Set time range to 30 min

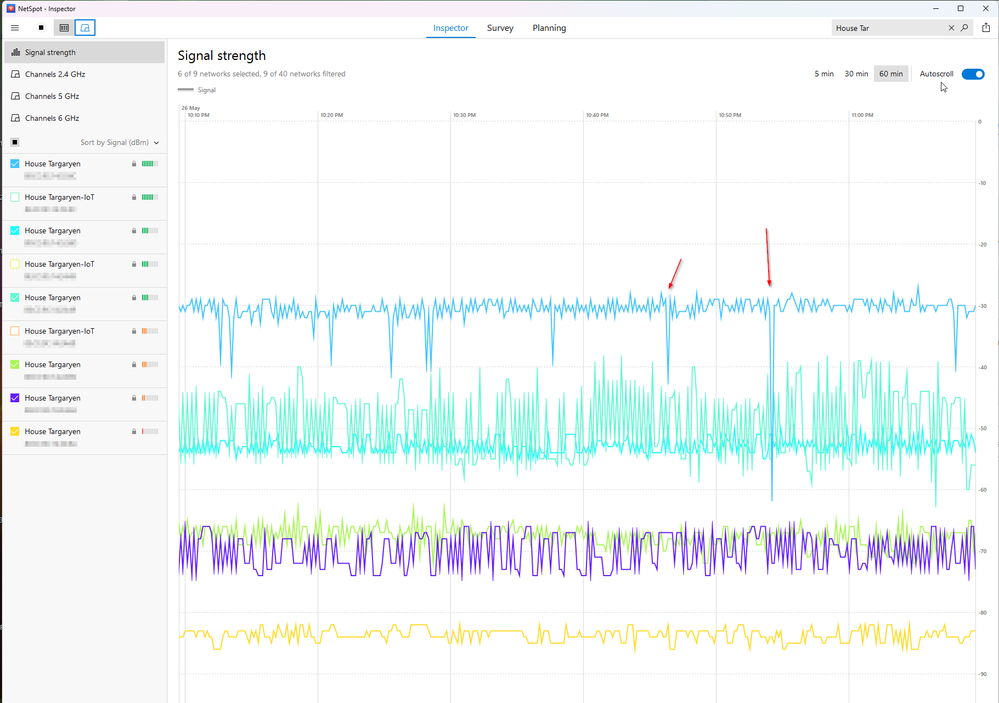point(856,74)
